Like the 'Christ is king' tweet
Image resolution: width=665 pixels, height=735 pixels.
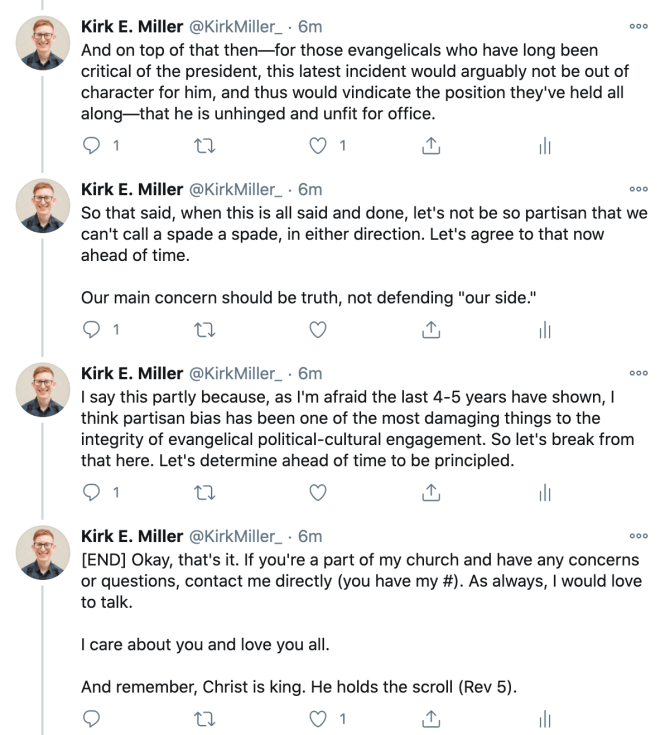pyautogui.click(x=319, y=717)
